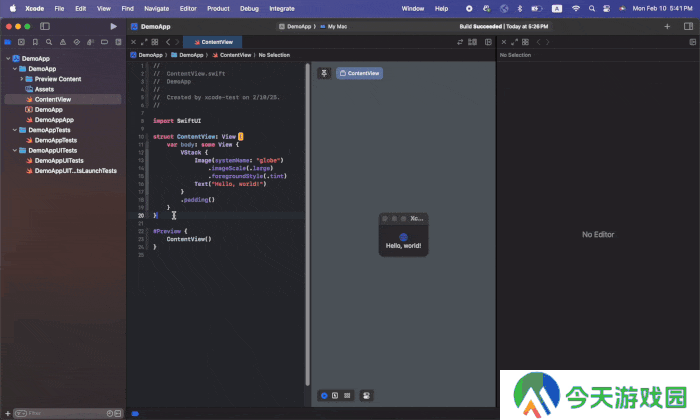Open the Report navigator

(118, 42)
